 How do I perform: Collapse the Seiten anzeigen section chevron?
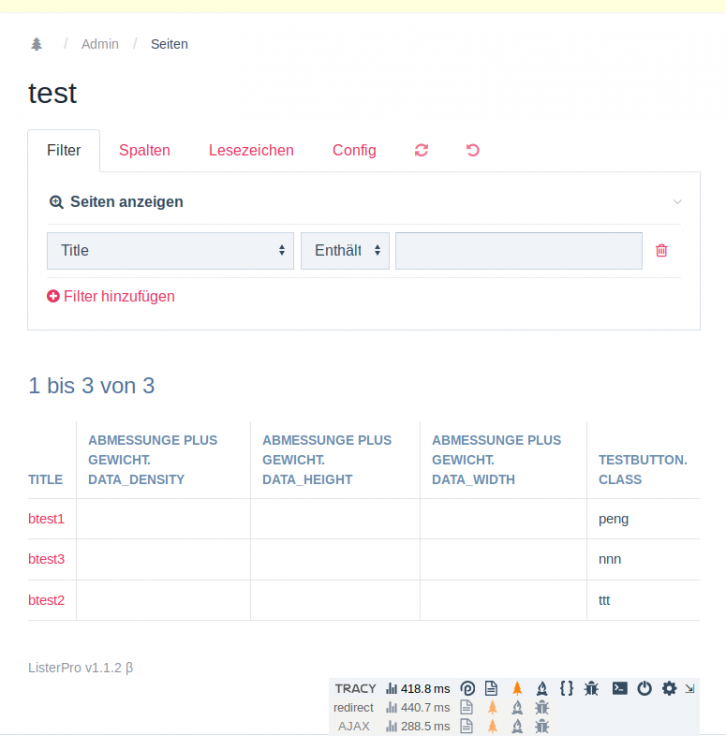(x=677, y=202)
